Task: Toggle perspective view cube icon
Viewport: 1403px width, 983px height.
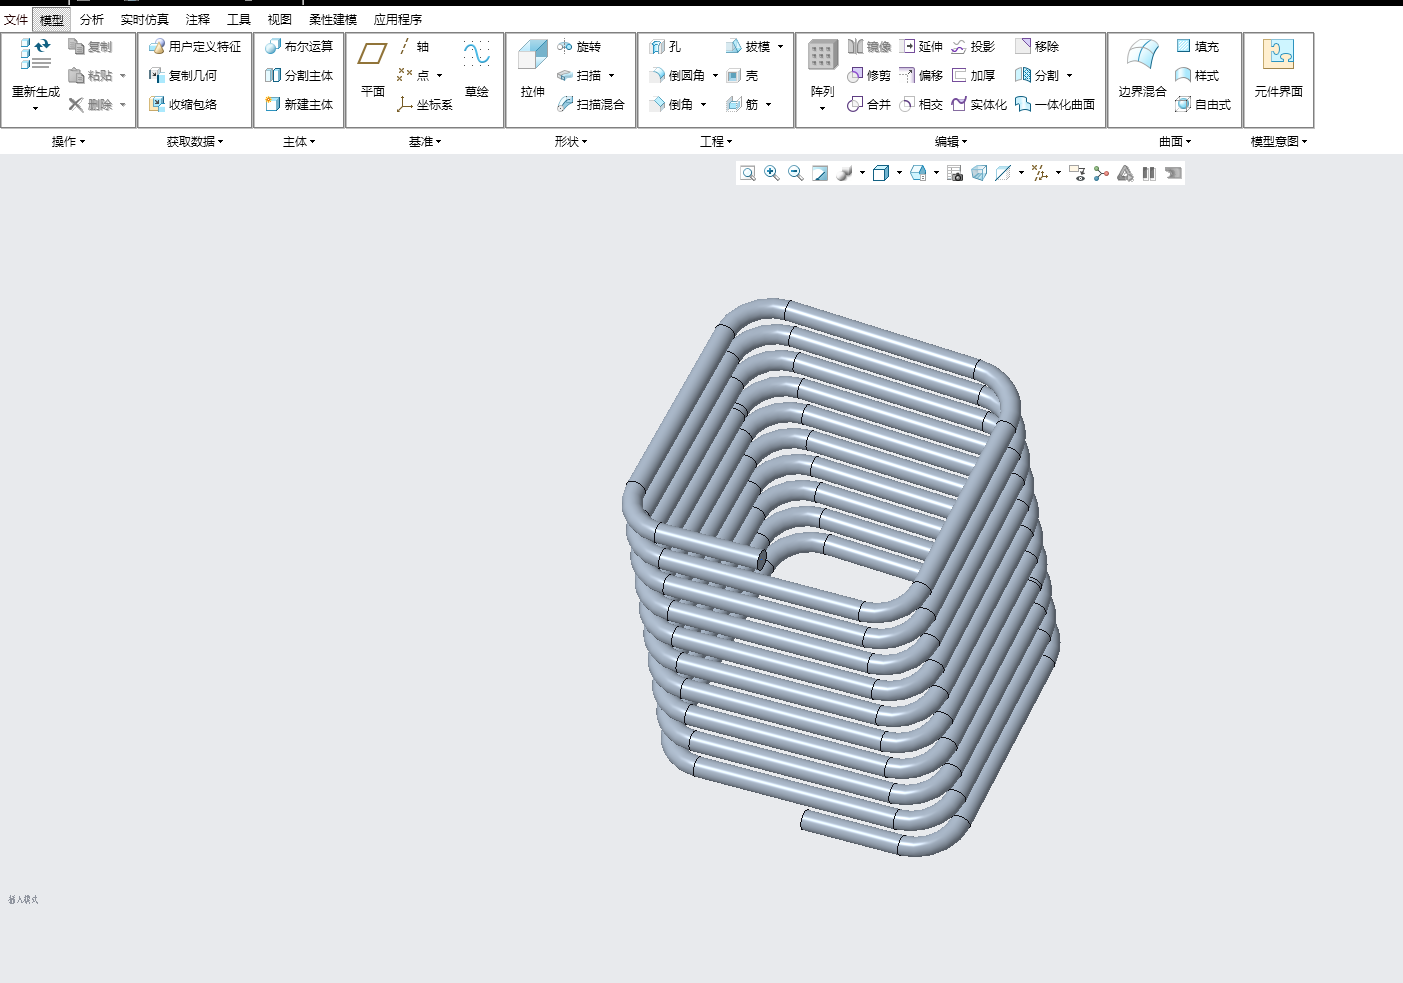Action: tap(979, 173)
